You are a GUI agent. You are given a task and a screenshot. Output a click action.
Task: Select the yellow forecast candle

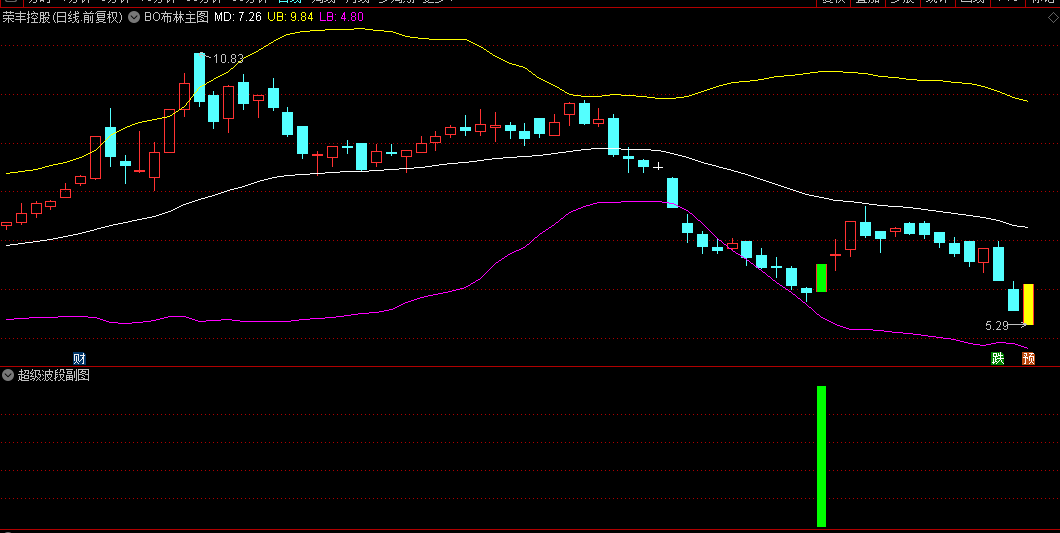click(x=1028, y=304)
